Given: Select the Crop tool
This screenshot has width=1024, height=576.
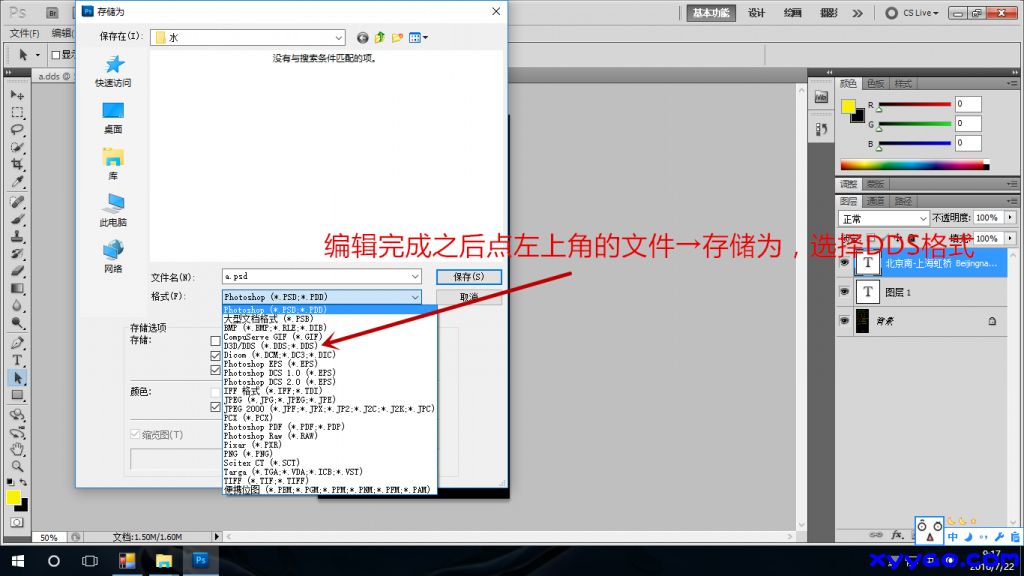Looking at the screenshot, I should tap(17, 164).
